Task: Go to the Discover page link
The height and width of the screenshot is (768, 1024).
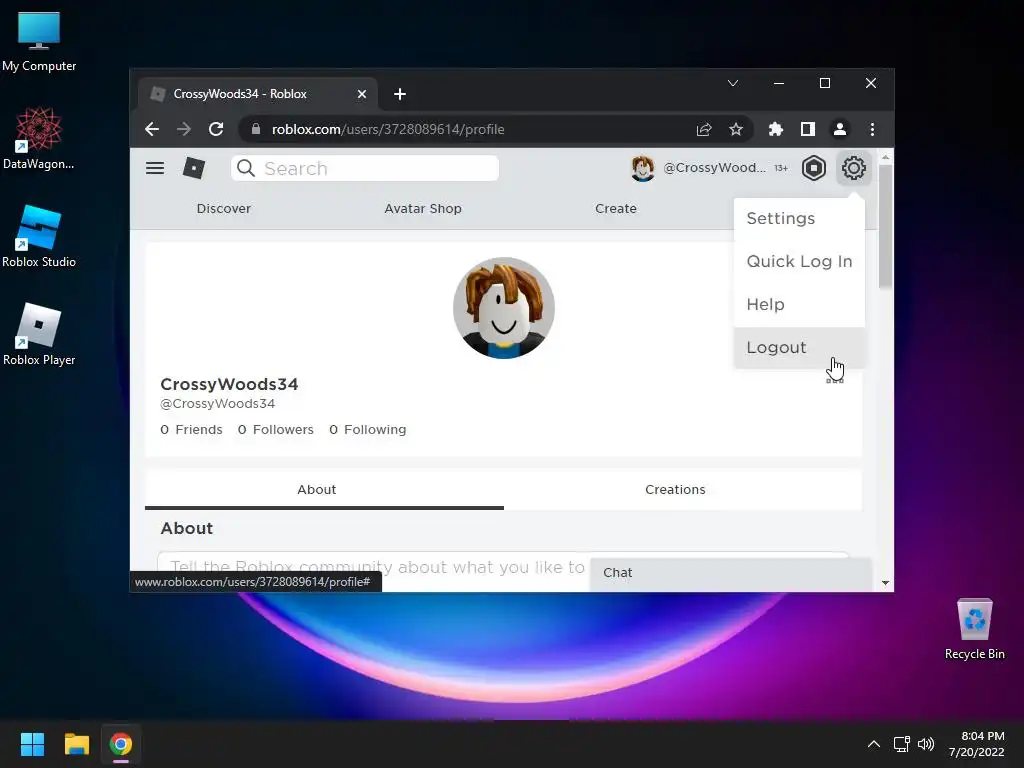Action: coord(223,208)
